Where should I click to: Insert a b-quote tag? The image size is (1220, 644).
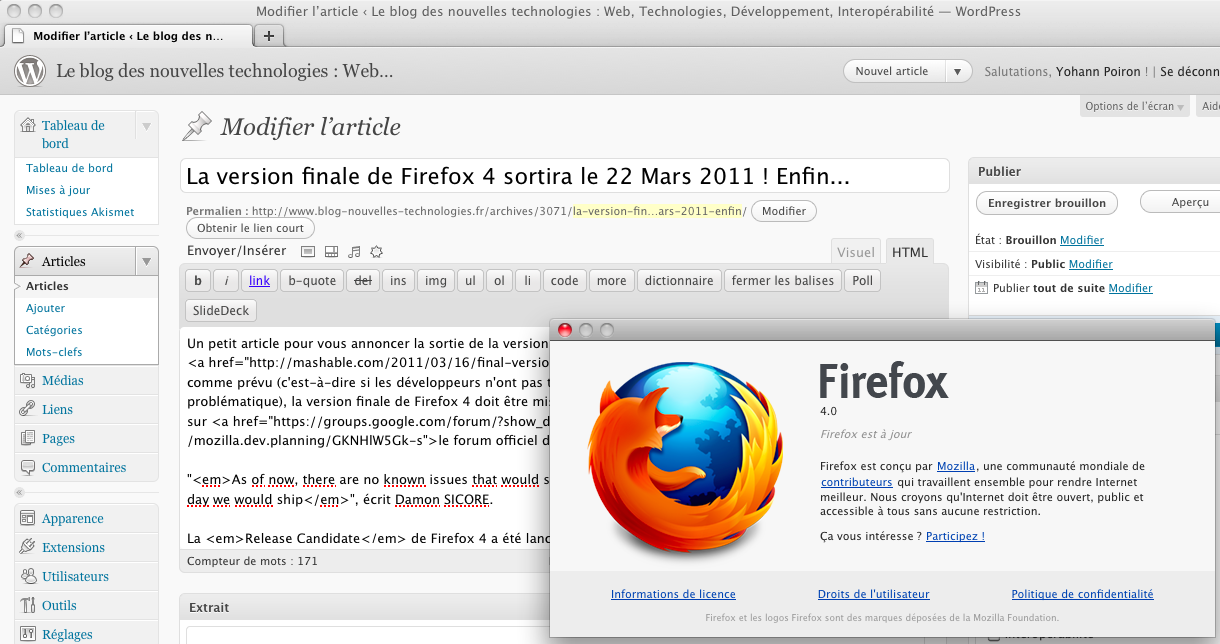point(312,281)
